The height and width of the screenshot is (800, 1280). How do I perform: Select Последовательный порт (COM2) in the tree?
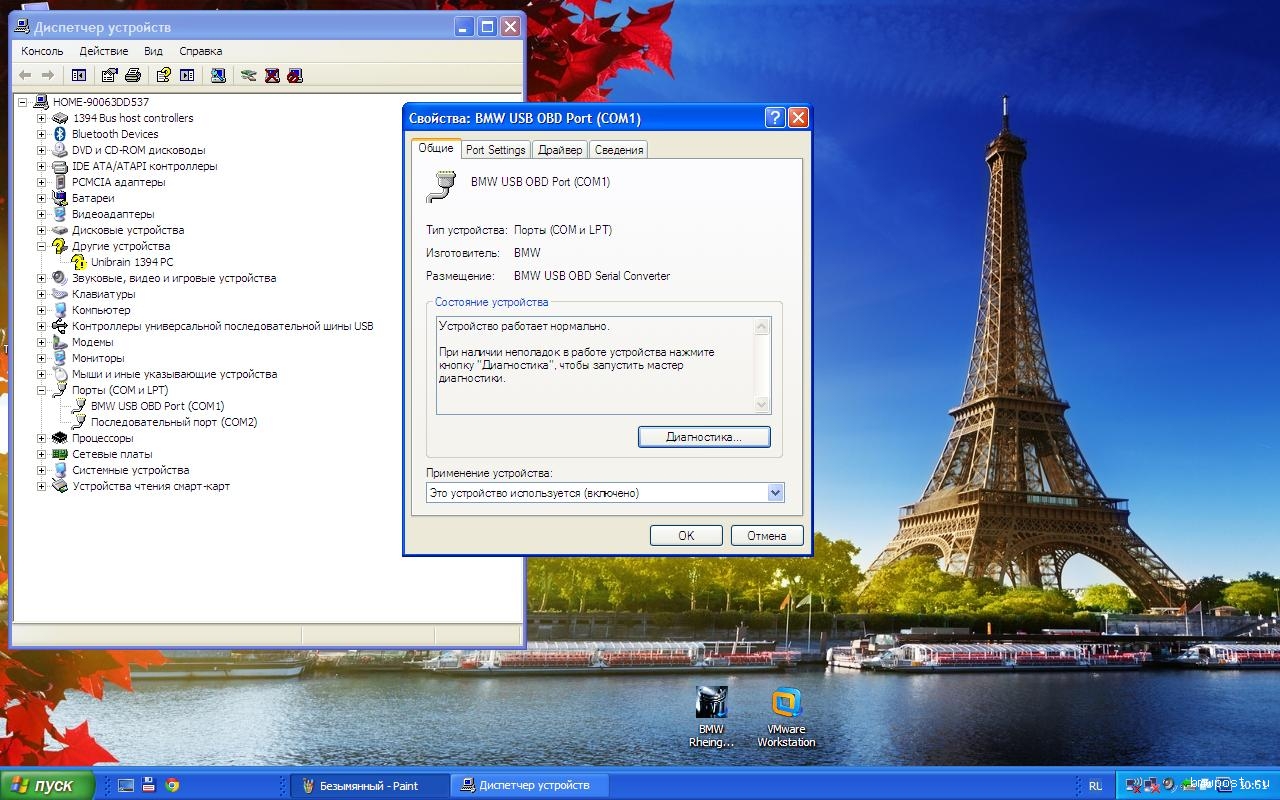pyautogui.click(x=173, y=422)
